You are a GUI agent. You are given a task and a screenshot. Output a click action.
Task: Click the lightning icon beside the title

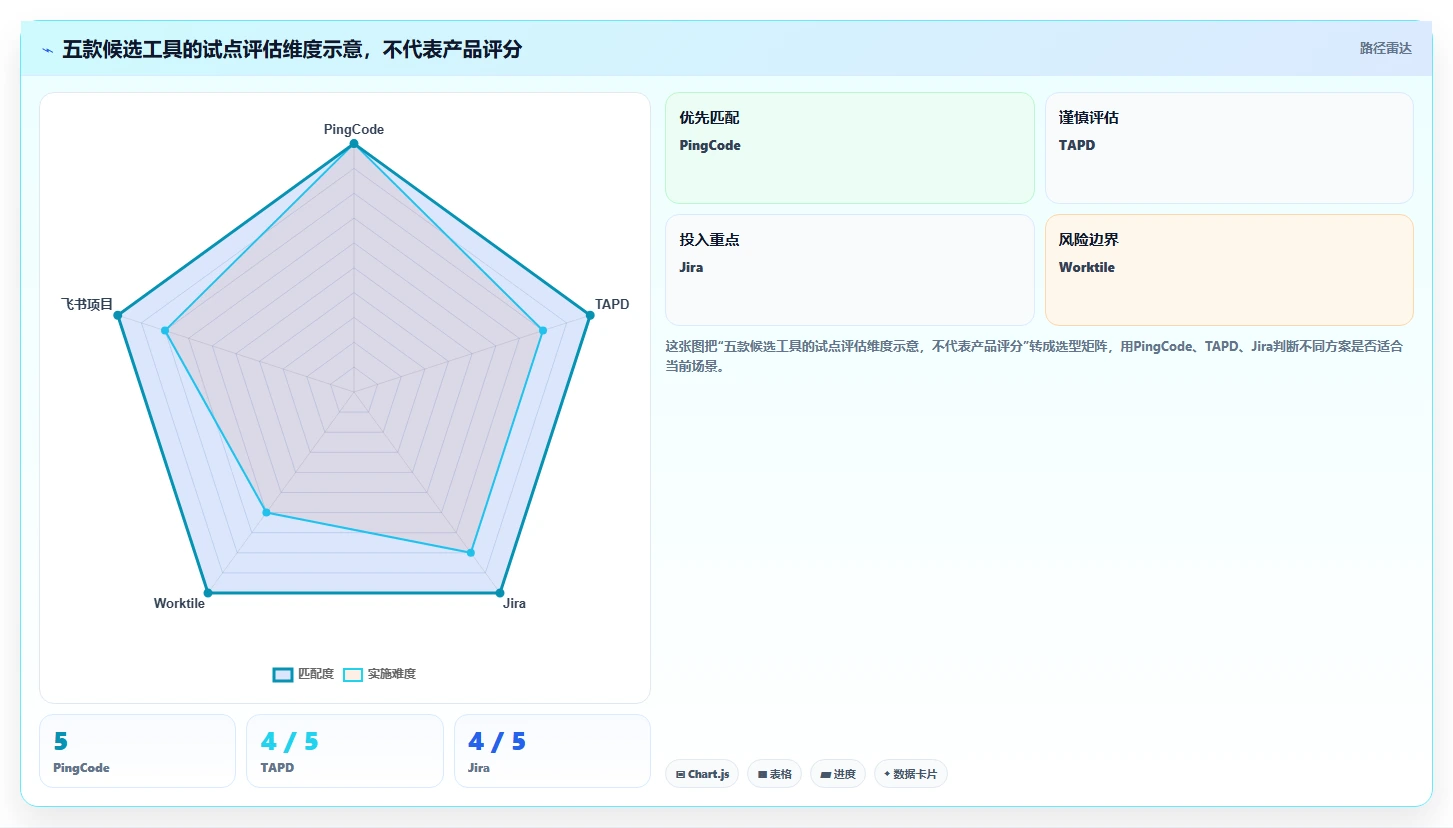47,50
